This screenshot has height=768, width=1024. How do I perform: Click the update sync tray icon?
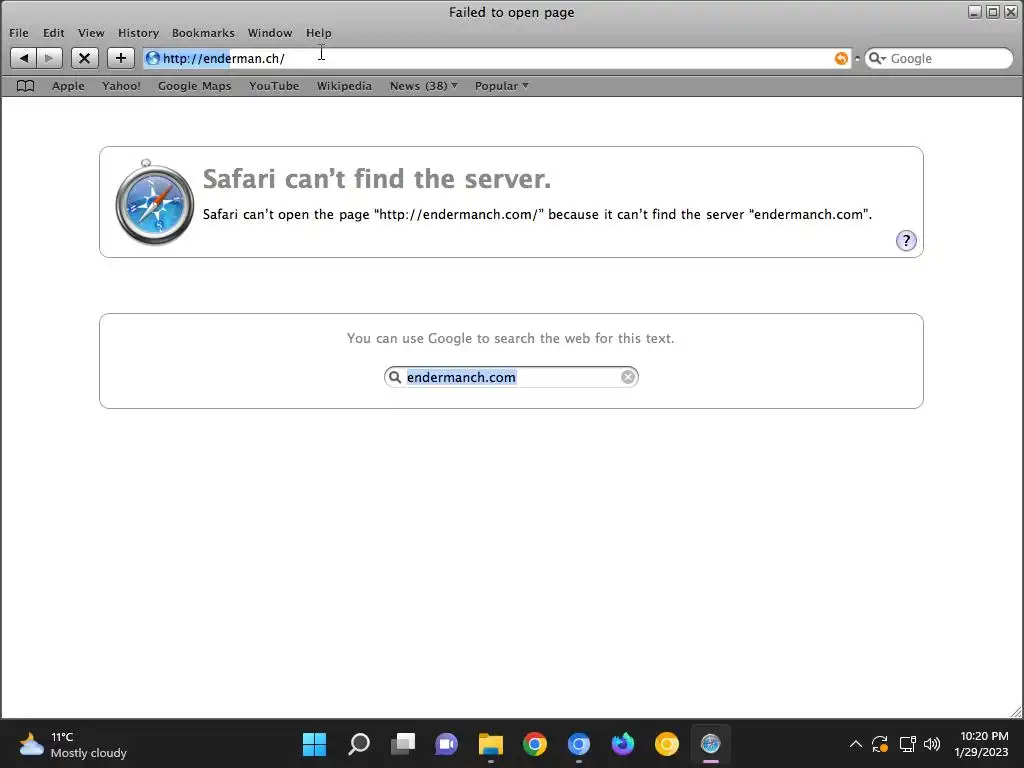pos(880,744)
